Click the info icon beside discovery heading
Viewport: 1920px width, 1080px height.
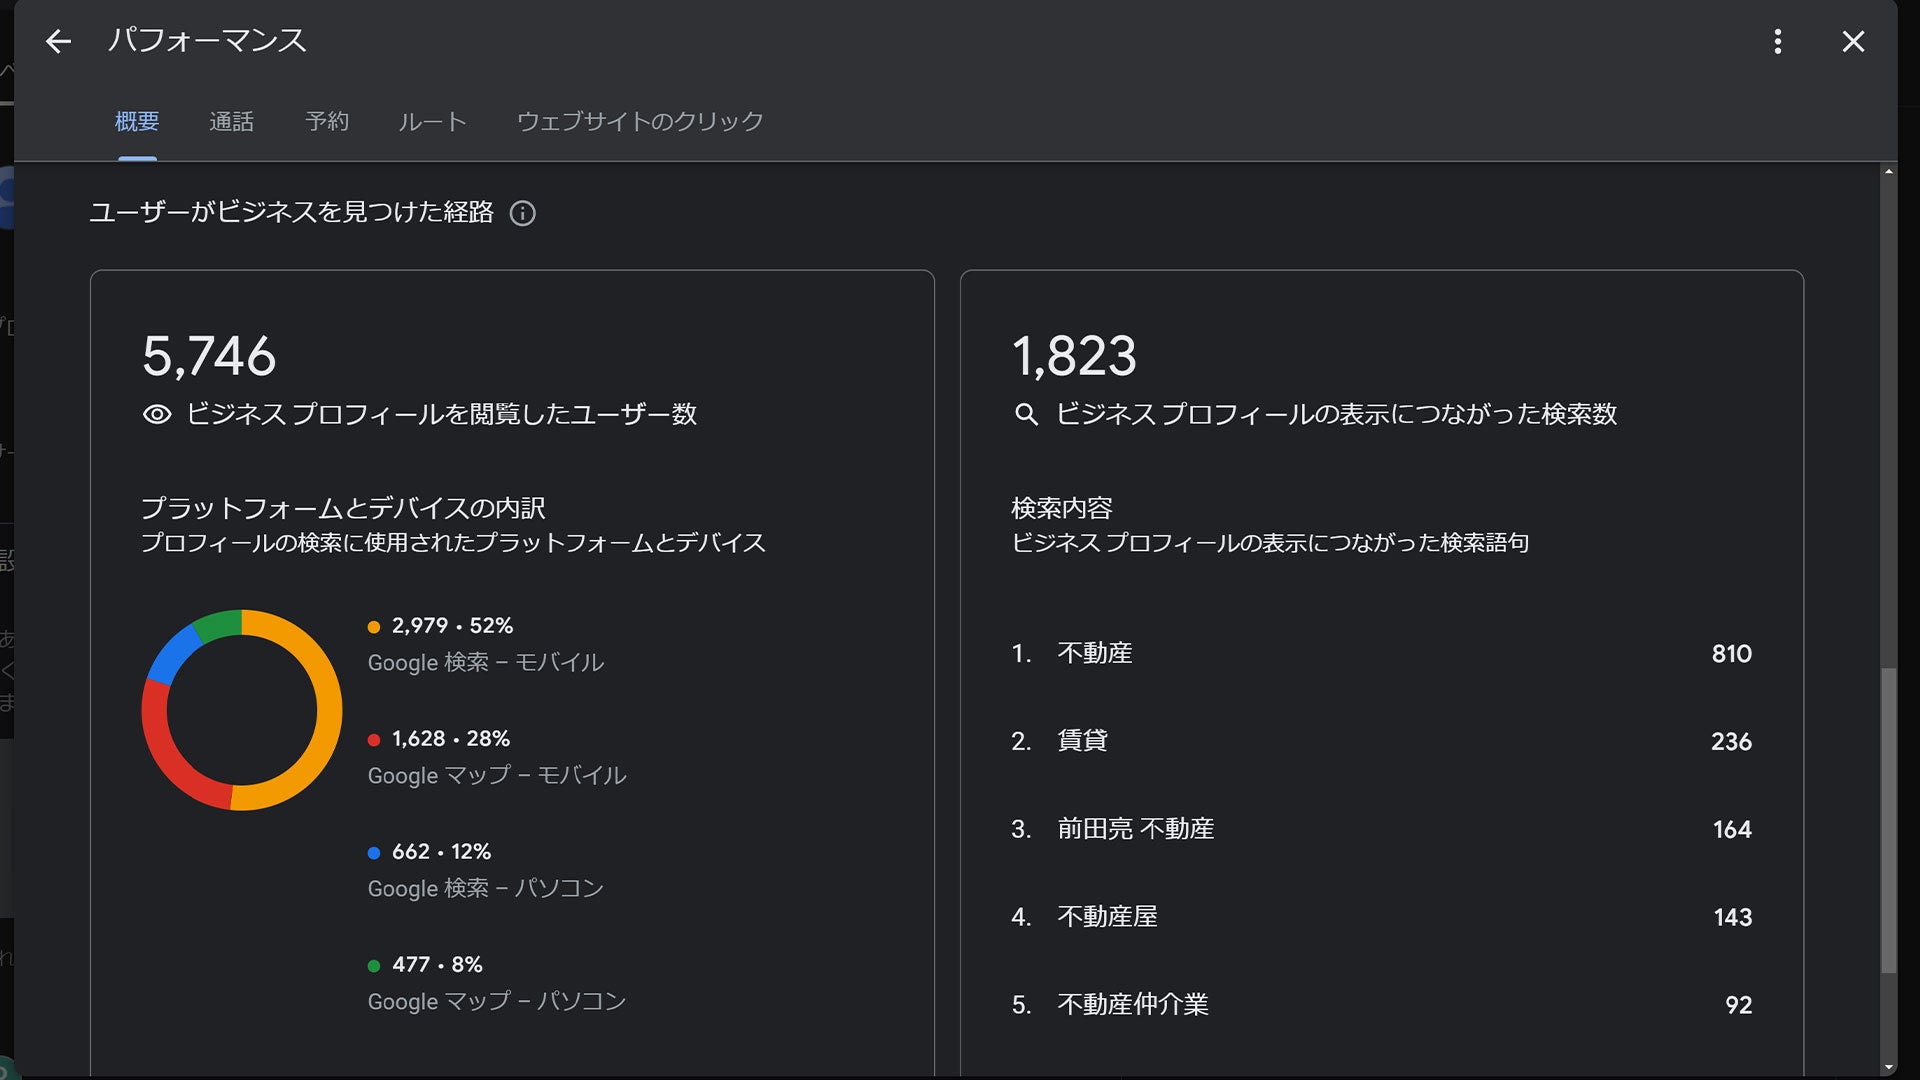tap(522, 213)
